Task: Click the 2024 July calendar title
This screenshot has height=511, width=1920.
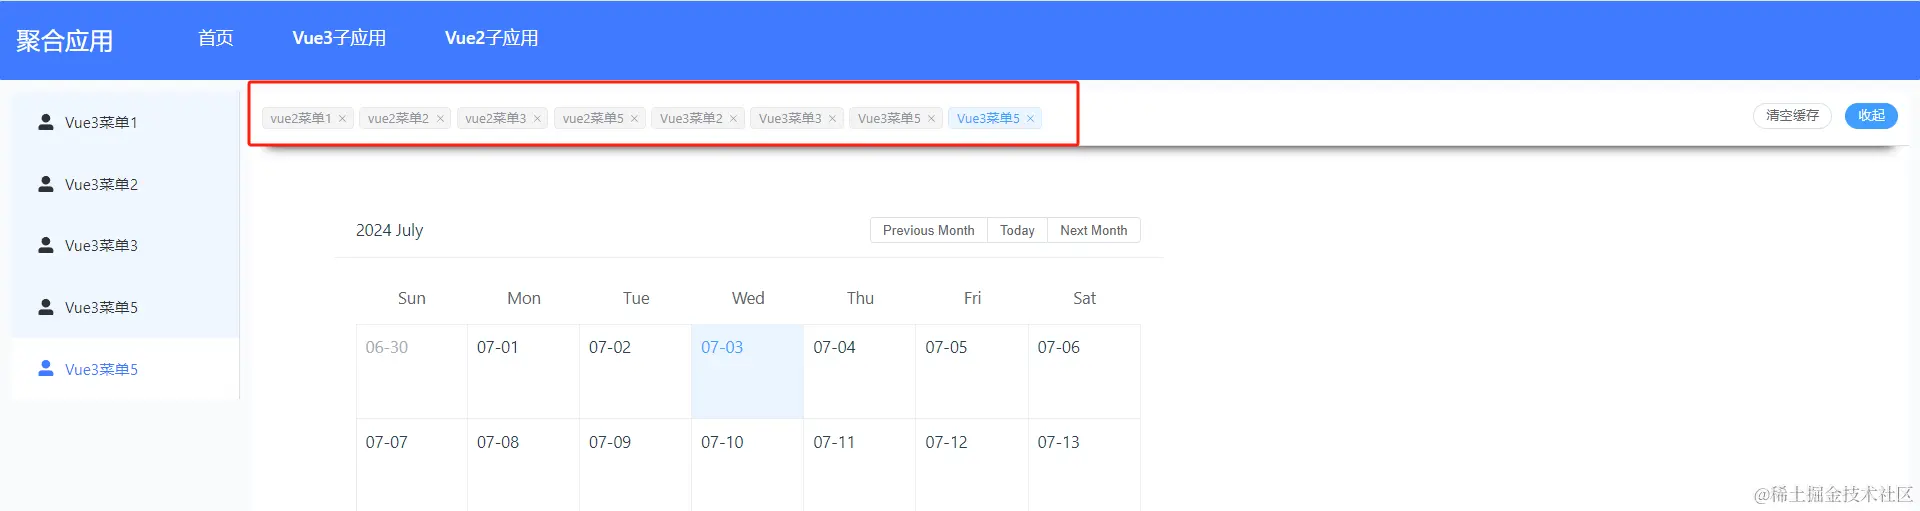Action: [x=389, y=230]
